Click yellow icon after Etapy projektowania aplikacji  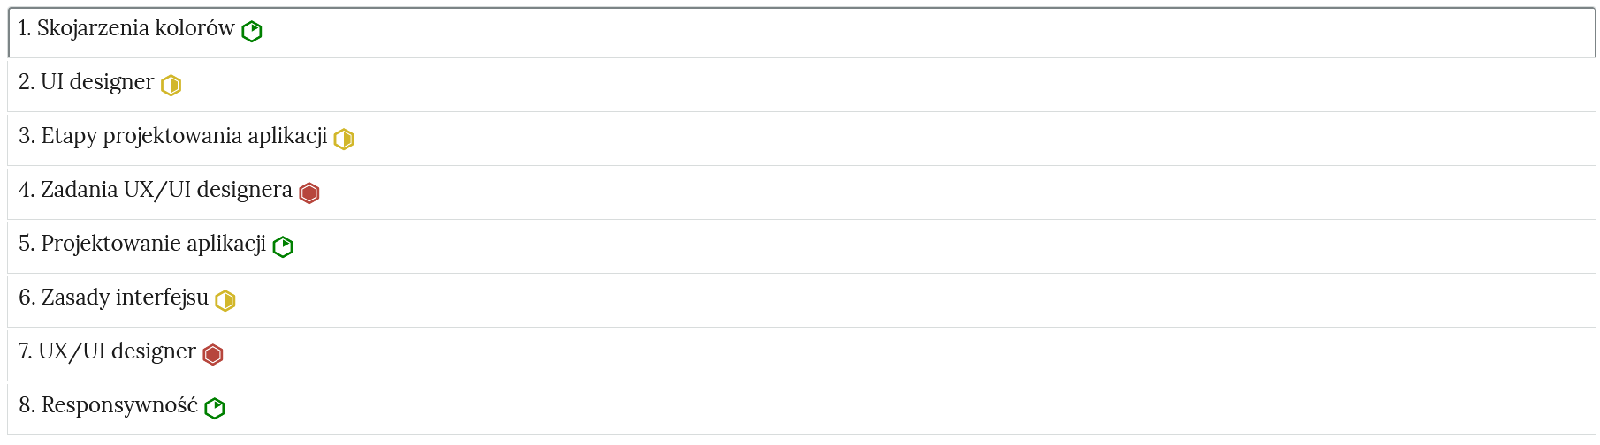(x=344, y=140)
